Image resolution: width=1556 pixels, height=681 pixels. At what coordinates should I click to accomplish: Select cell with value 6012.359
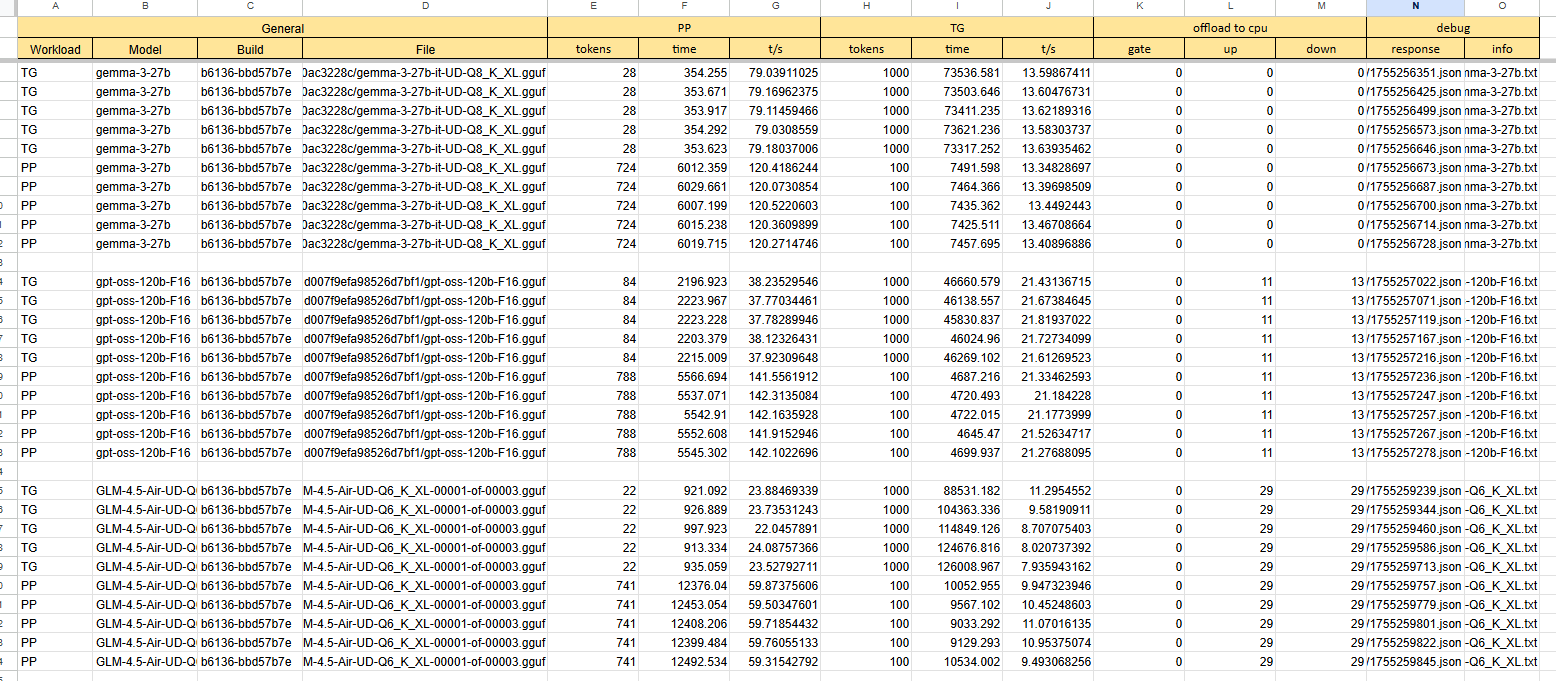pyautogui.click(x=684, y=167)
